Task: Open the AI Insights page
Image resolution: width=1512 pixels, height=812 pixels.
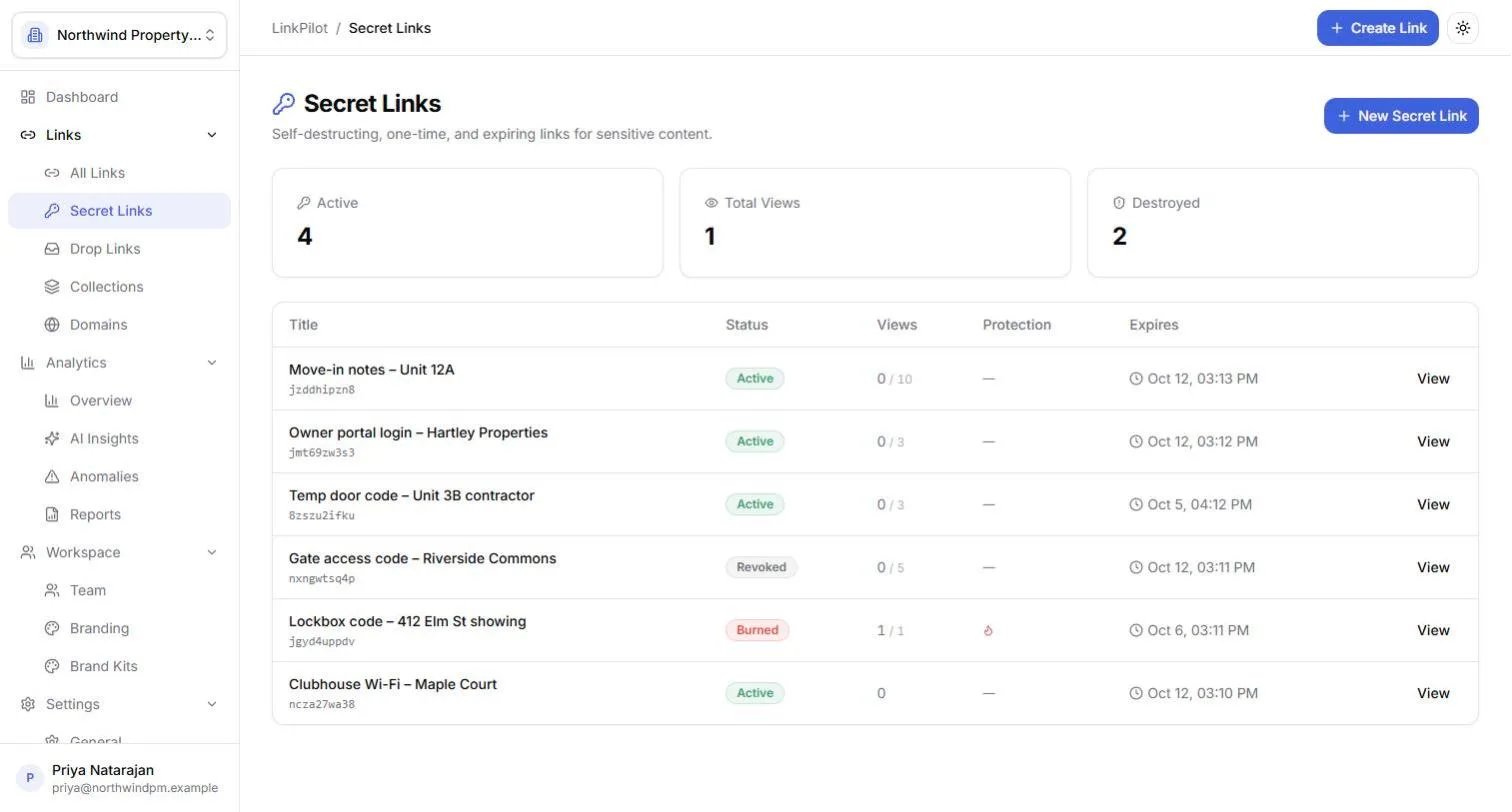Action: [x=119, y=439]
